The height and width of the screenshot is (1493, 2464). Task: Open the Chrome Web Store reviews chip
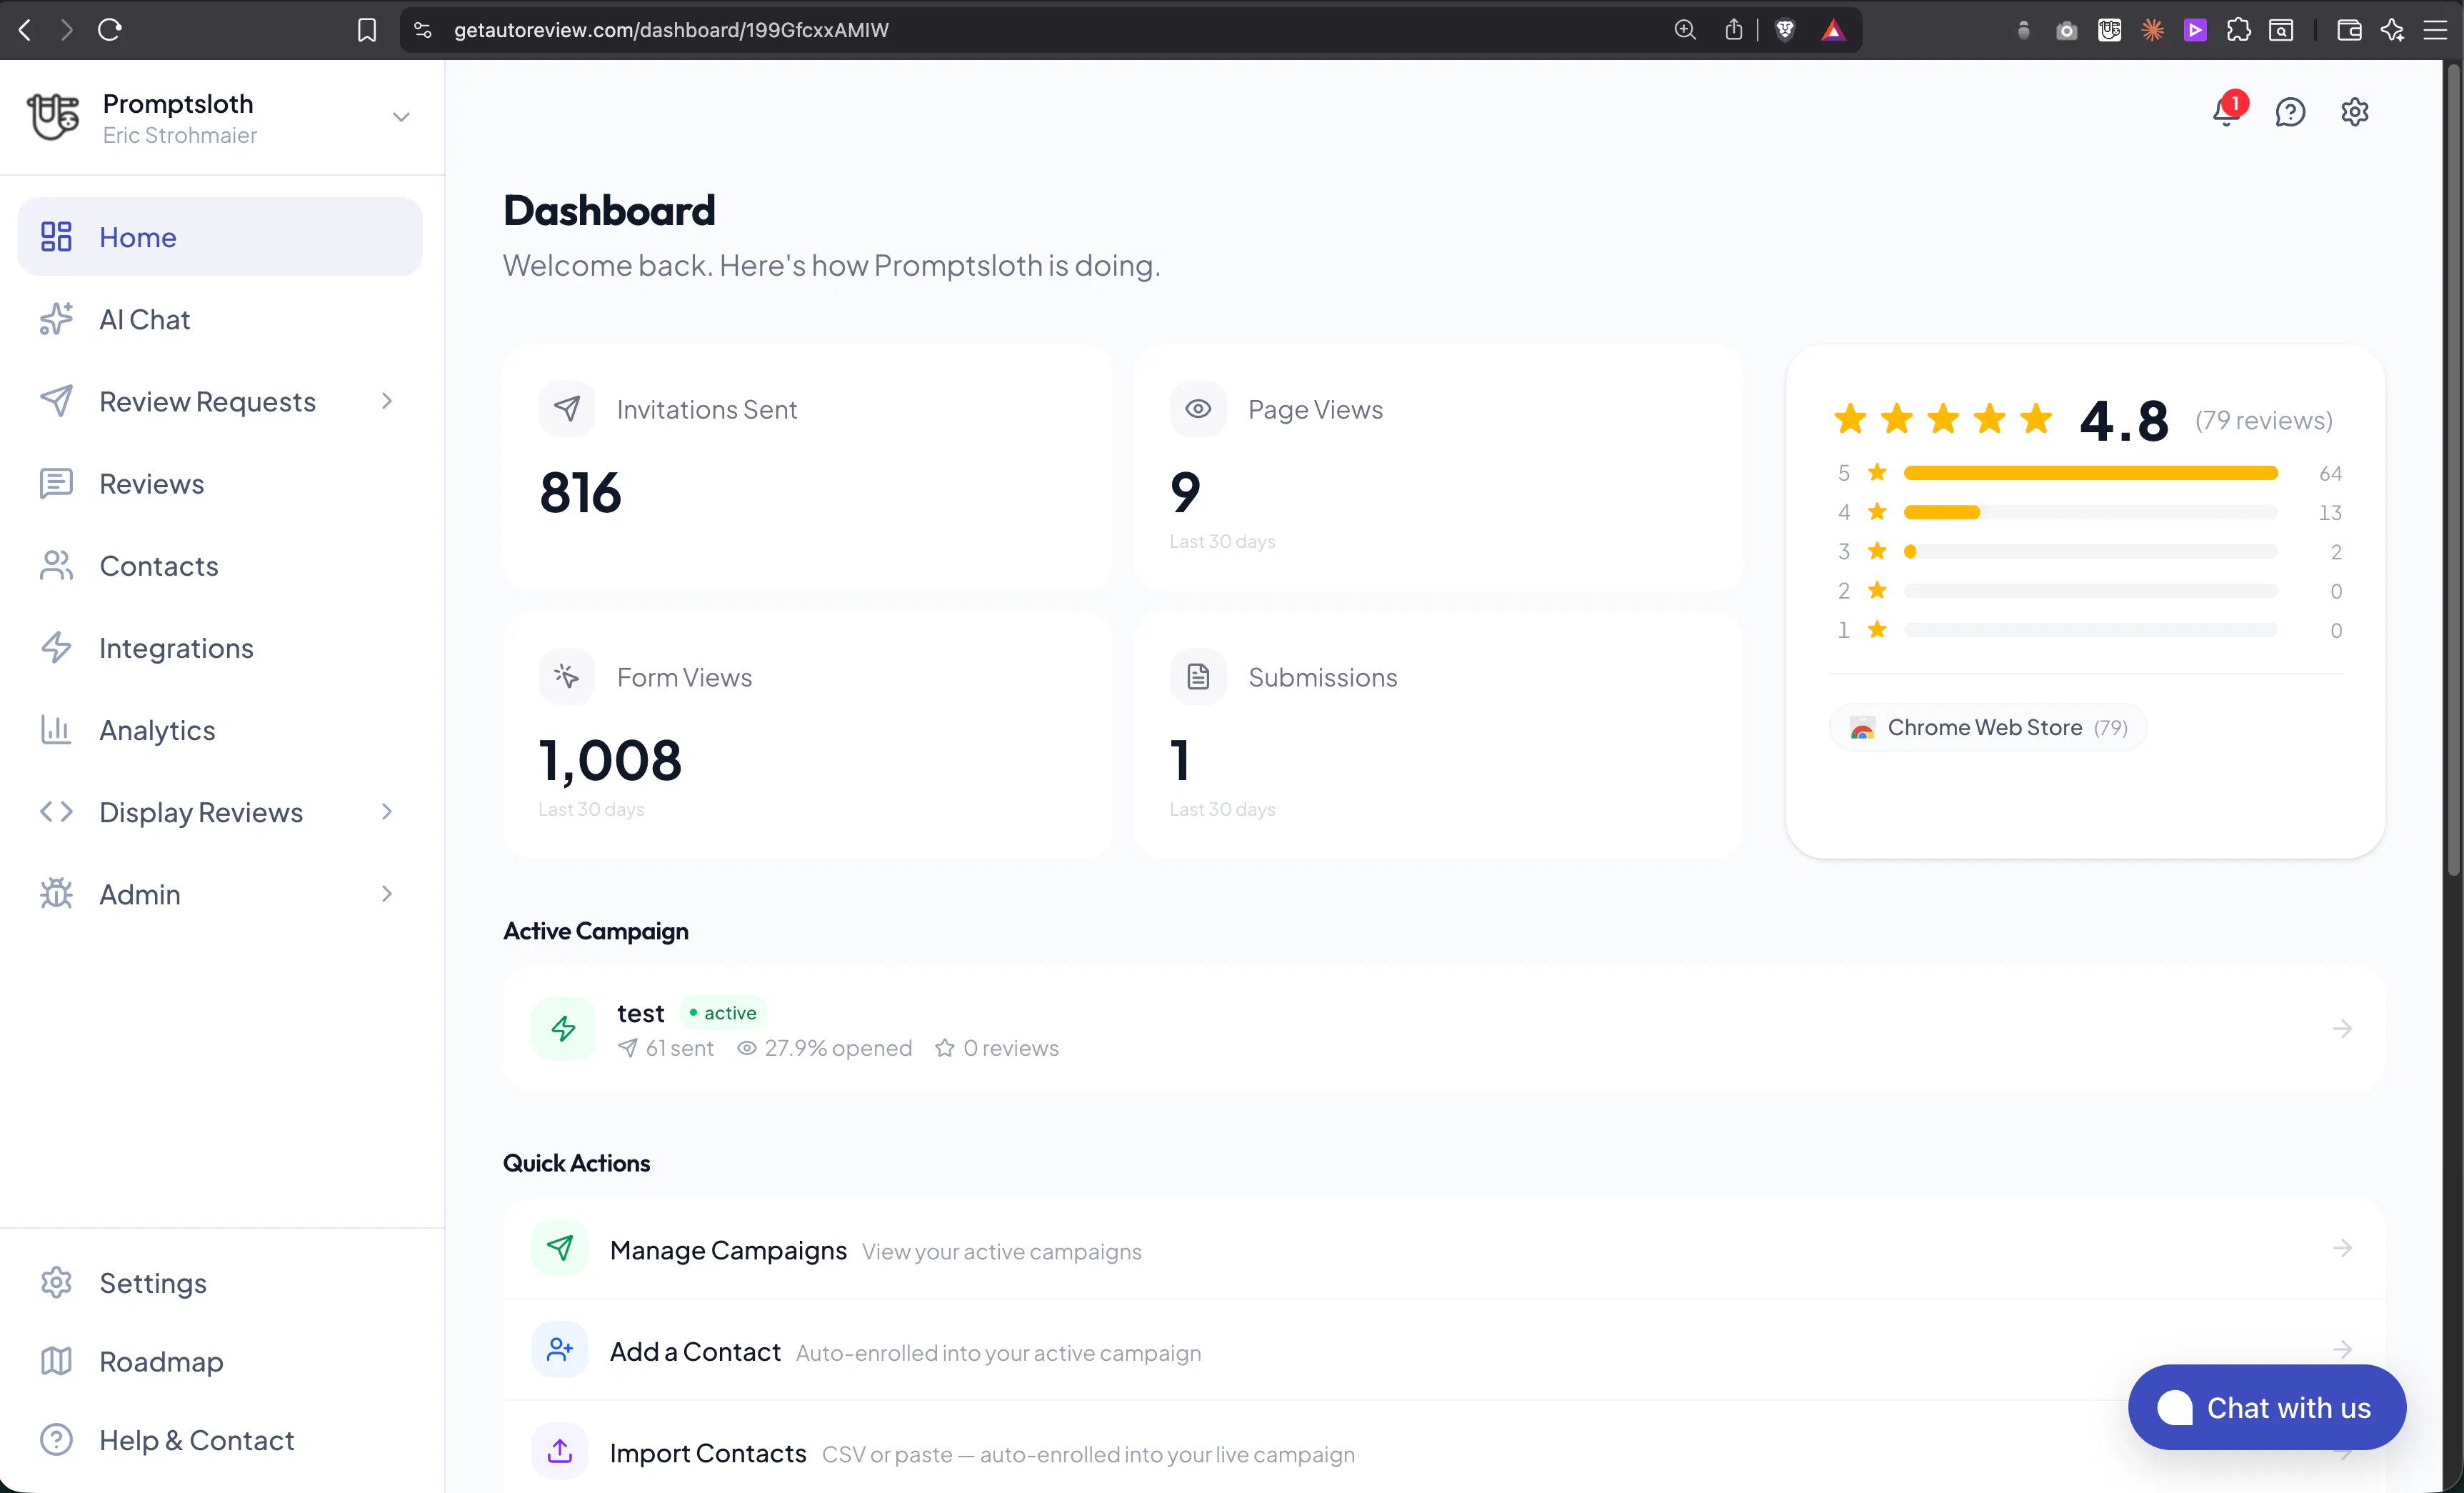click(1987, 728)
